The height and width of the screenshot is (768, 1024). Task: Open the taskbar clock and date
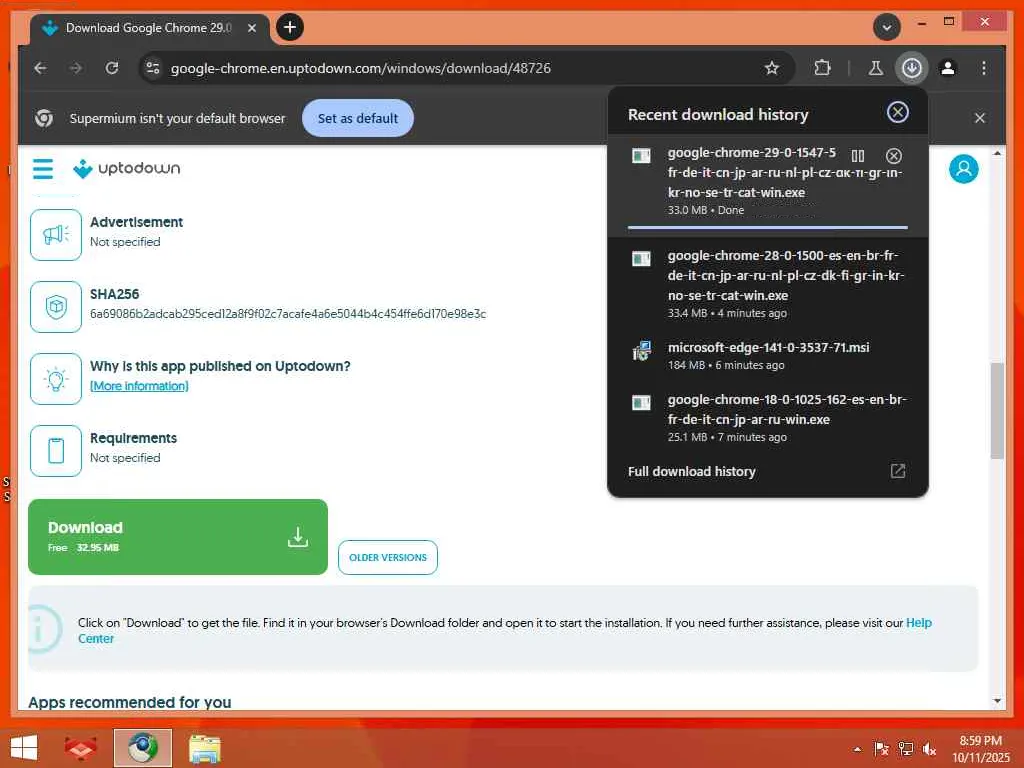(x=980, y=749)
